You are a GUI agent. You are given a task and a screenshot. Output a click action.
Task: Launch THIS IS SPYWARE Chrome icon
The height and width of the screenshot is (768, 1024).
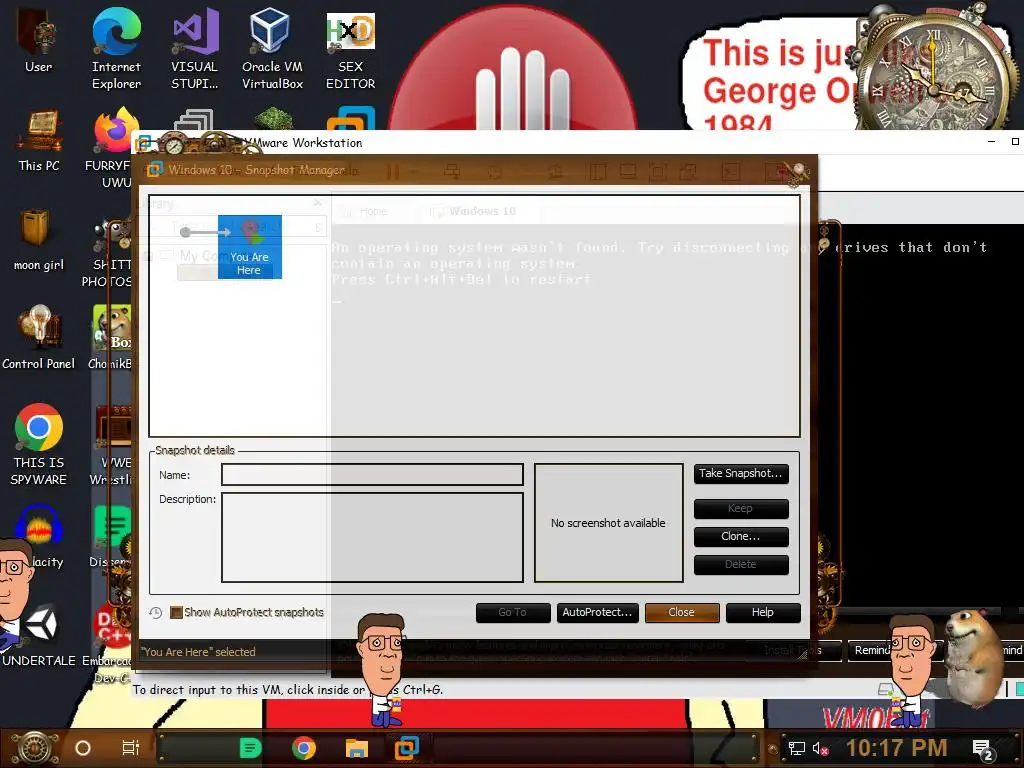coord(39,444)
